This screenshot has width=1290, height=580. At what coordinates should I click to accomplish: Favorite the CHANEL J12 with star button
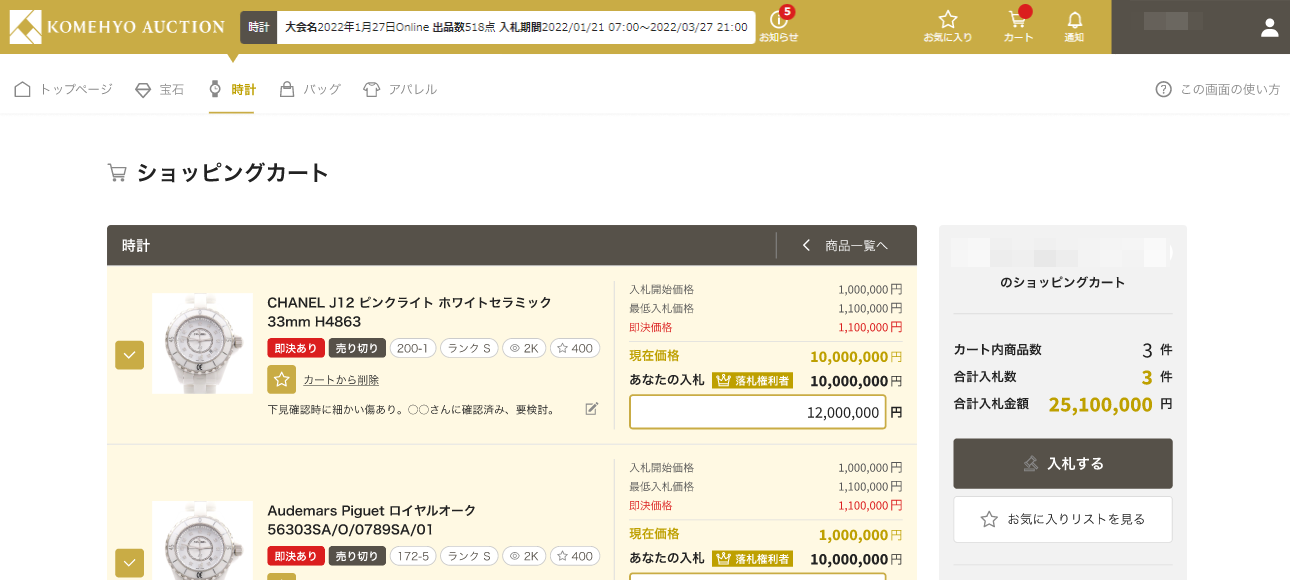coord(281,380)
